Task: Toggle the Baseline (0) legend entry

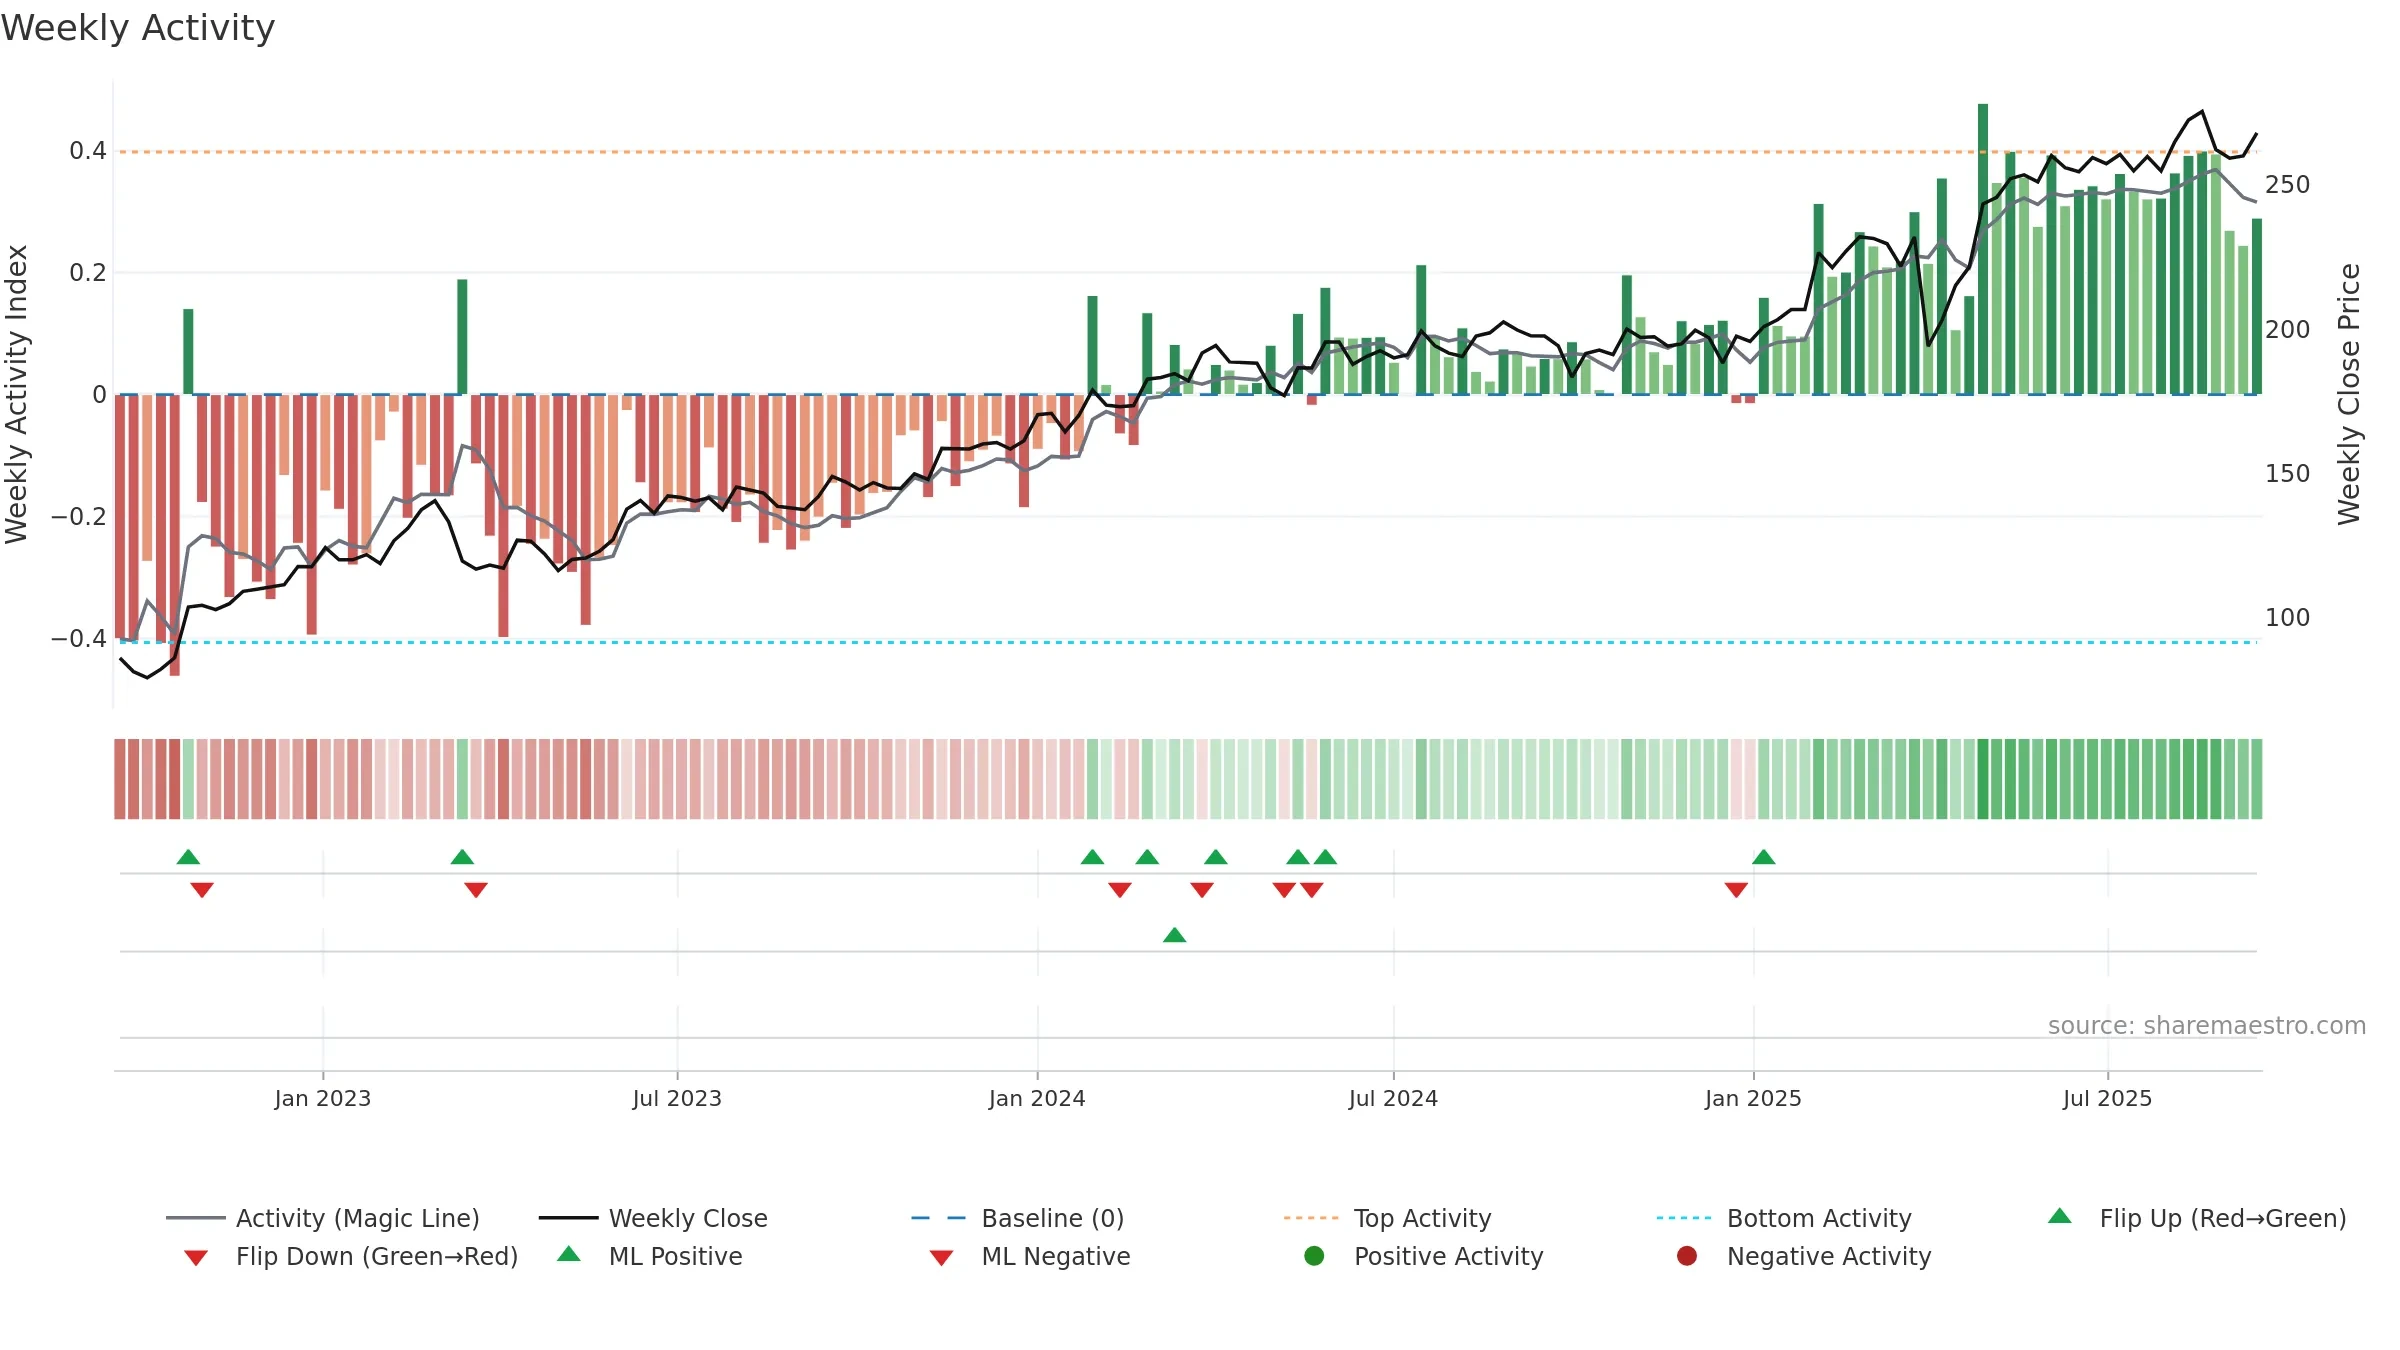Action: pos(1018,1218)
